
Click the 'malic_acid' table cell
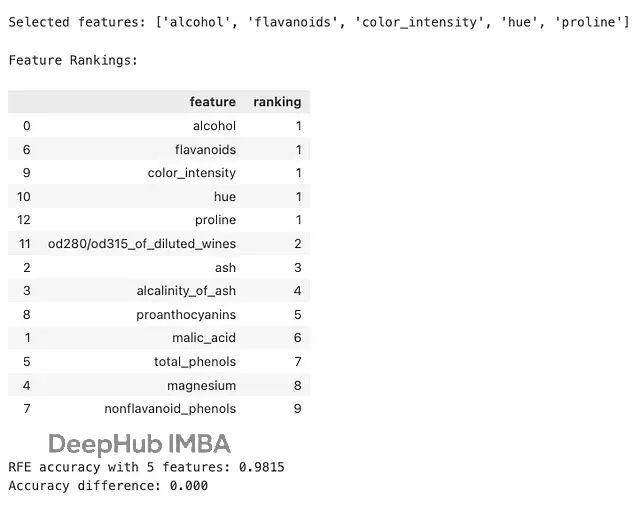pos(204,338)
